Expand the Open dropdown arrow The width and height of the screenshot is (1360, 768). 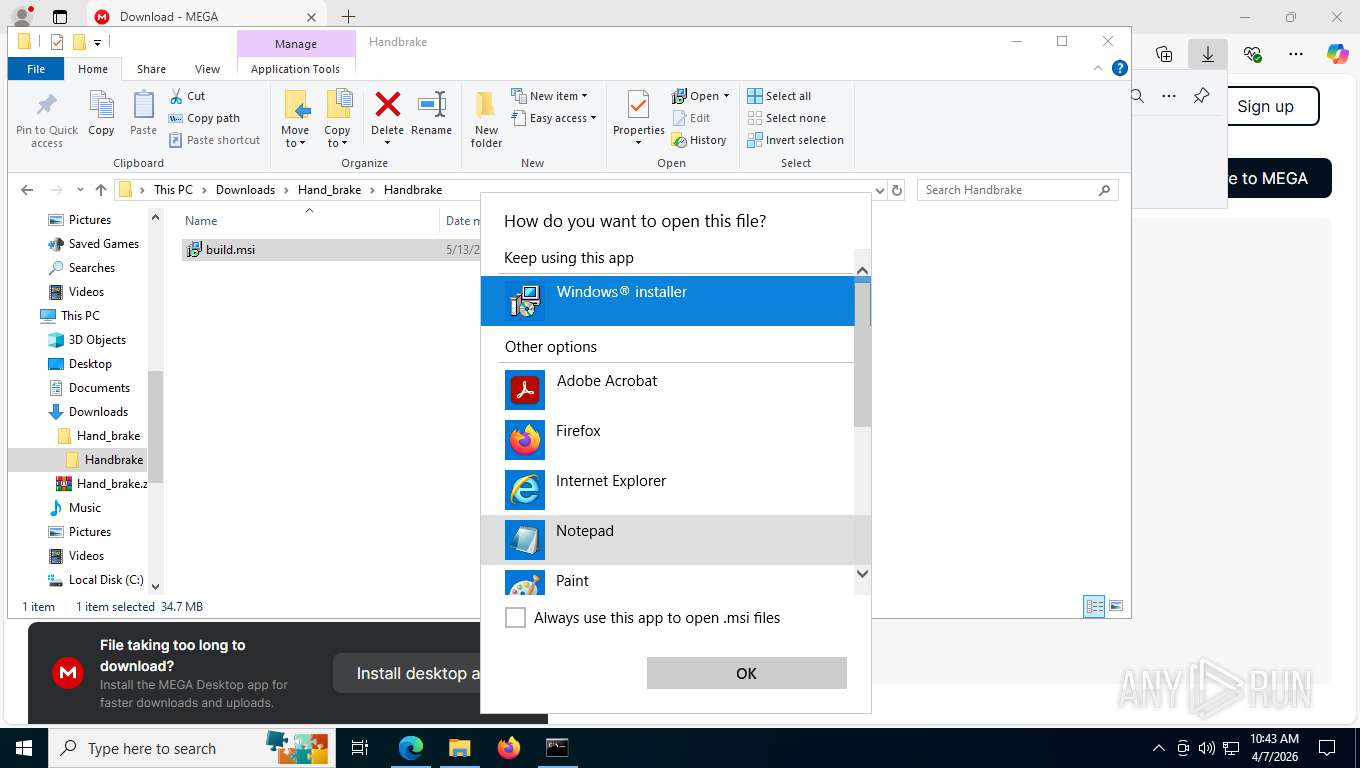[726, 96]
